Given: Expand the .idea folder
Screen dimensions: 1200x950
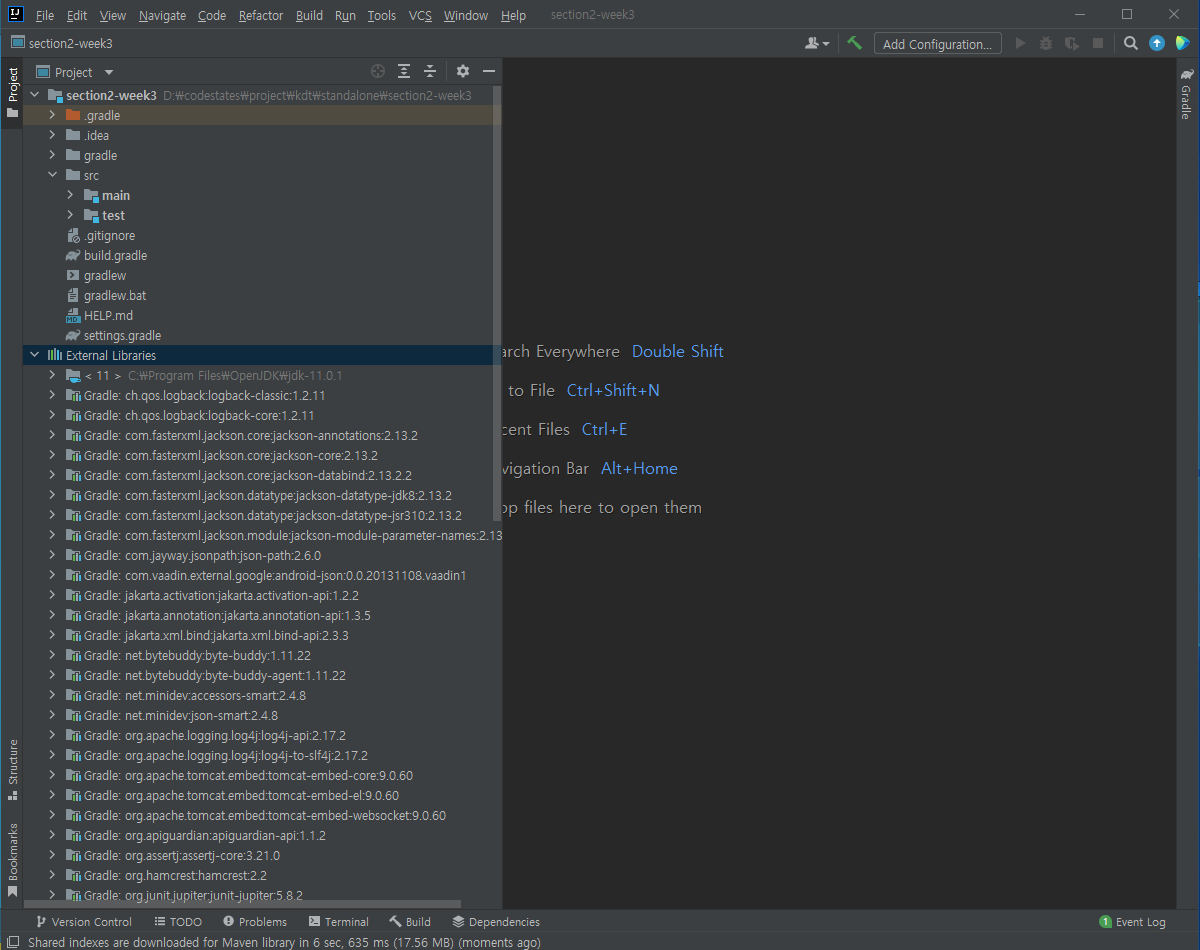Looking at the screenshot, I should [52, 135].
